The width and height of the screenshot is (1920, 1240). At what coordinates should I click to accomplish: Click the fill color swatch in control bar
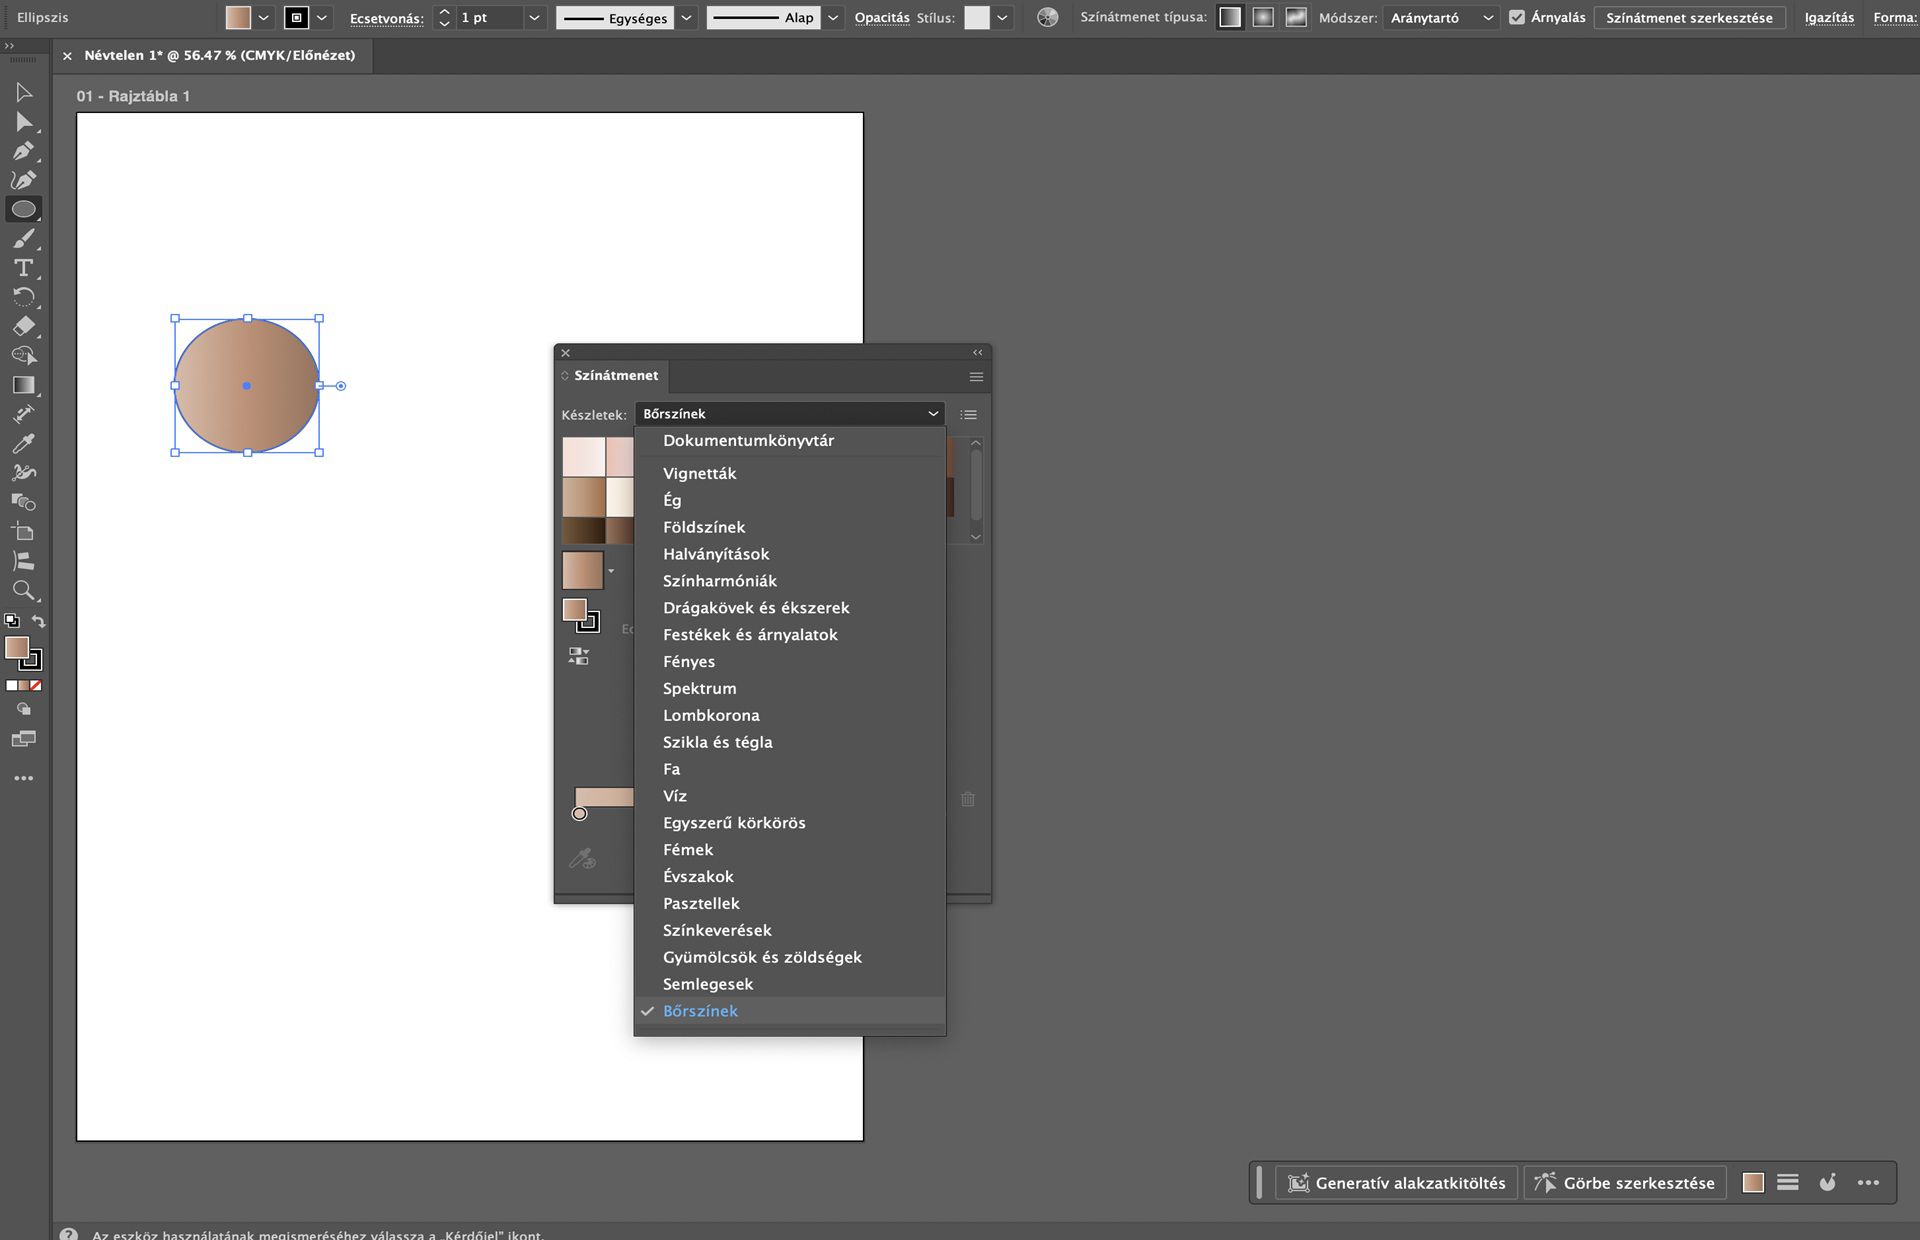(x=238, y=17)
